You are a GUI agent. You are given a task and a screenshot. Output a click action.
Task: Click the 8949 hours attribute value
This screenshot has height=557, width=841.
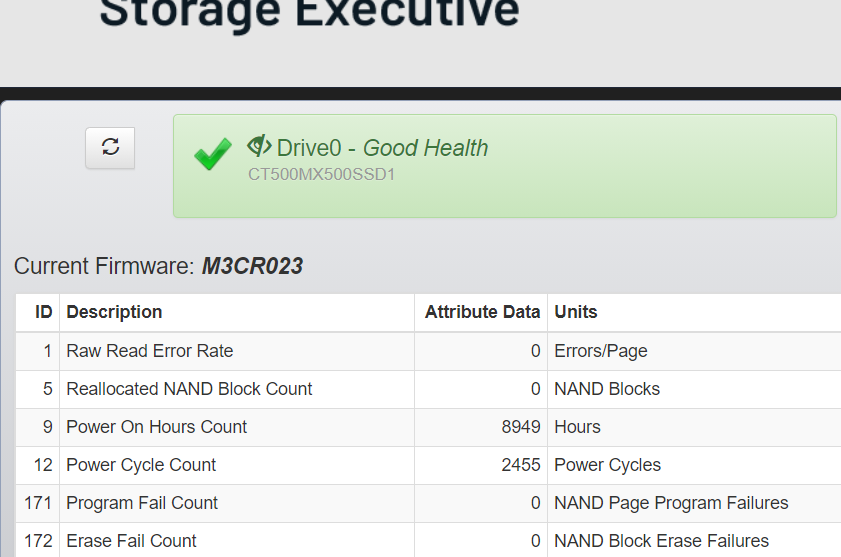[x=521, y=427]
